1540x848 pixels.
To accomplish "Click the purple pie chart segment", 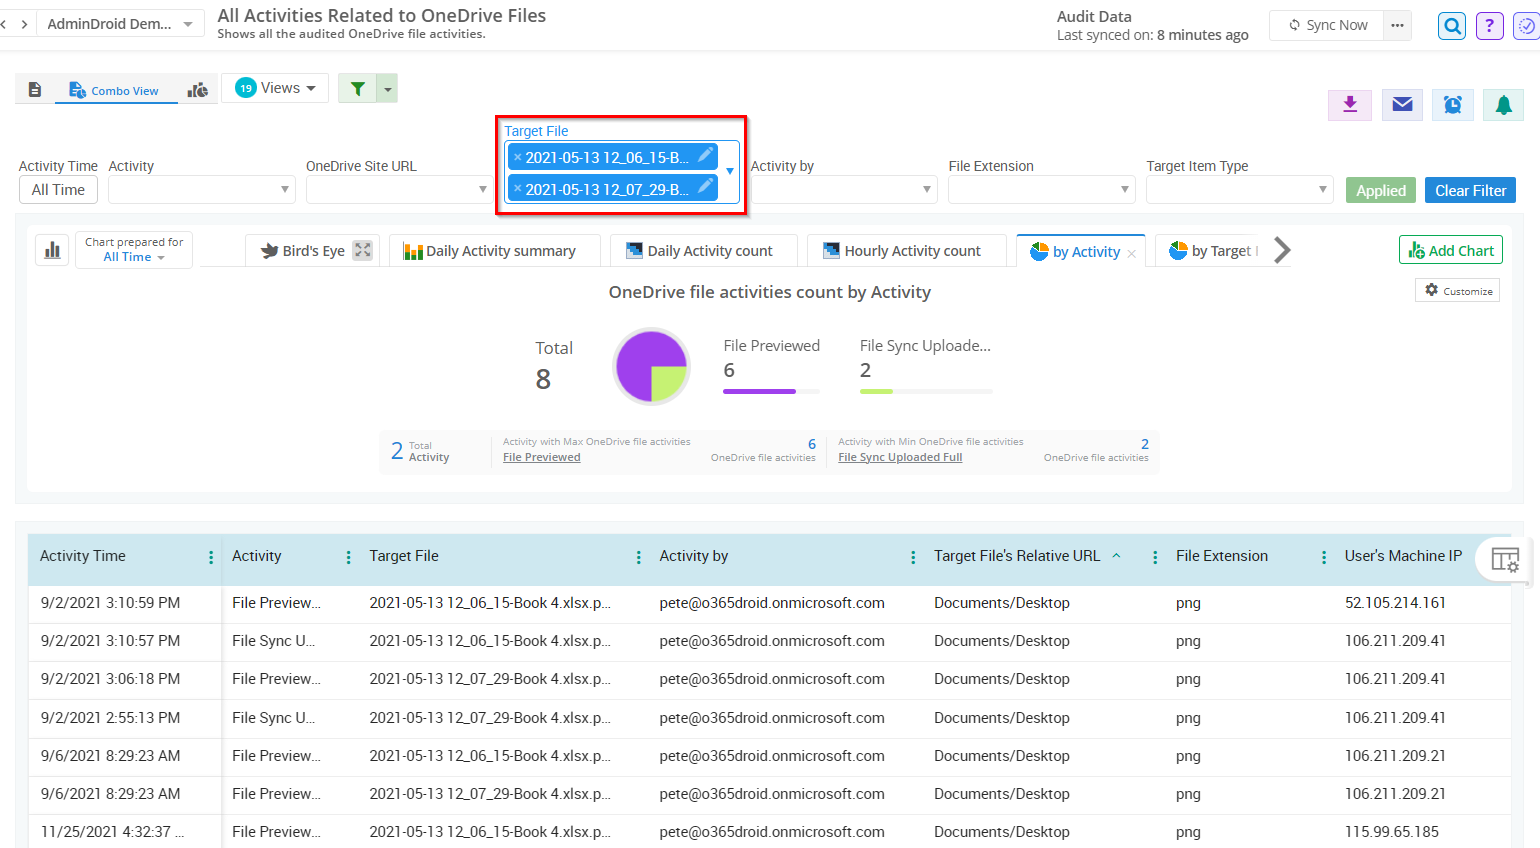I will (640, 357).
